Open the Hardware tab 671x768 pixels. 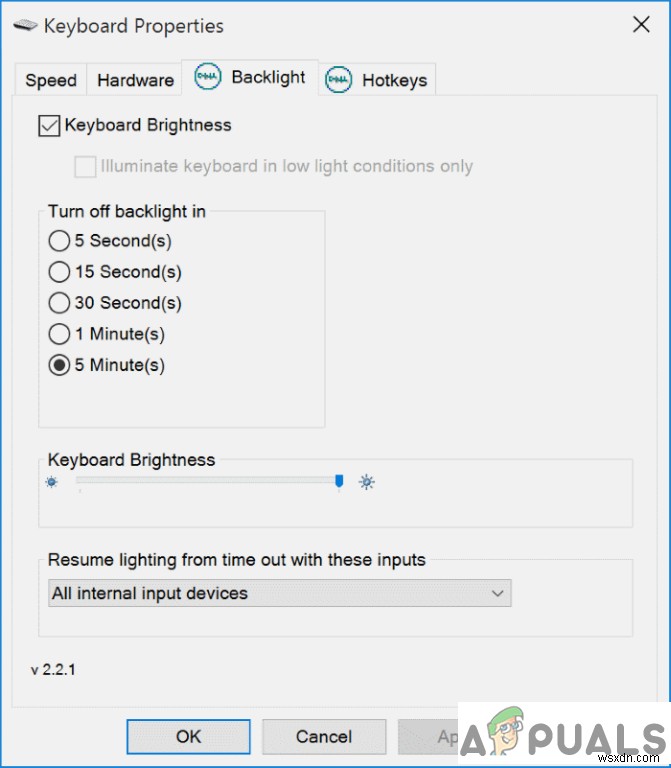click(135, 81)
